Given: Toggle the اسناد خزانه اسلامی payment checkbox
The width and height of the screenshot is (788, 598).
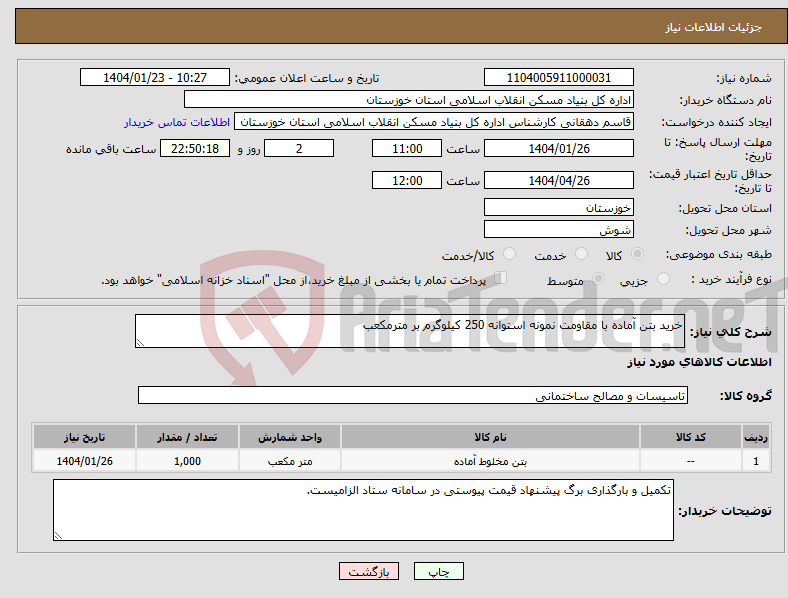Looking at the screenshot, I should [x=500, y=278].
